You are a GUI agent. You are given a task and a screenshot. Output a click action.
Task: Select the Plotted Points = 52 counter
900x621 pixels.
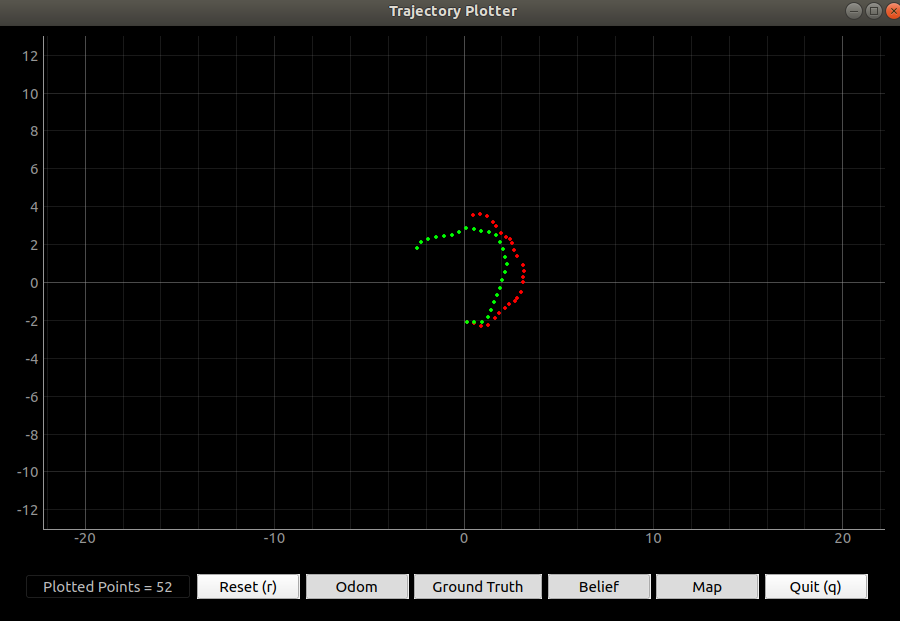pyautogui.click(x=108, y=587)
